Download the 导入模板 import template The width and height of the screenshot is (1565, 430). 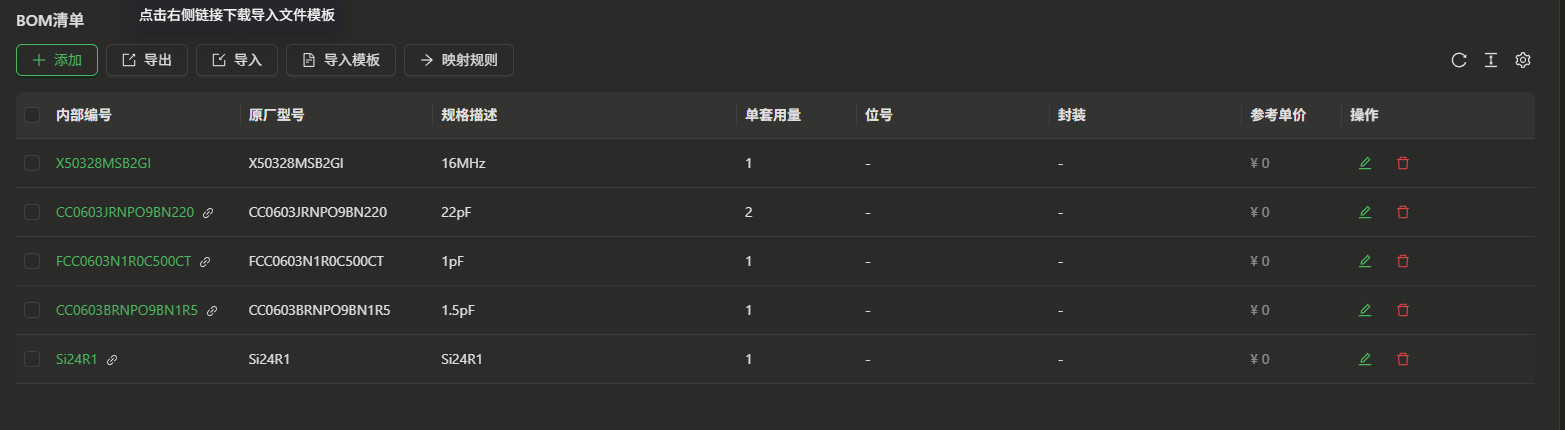coord(341,60)
